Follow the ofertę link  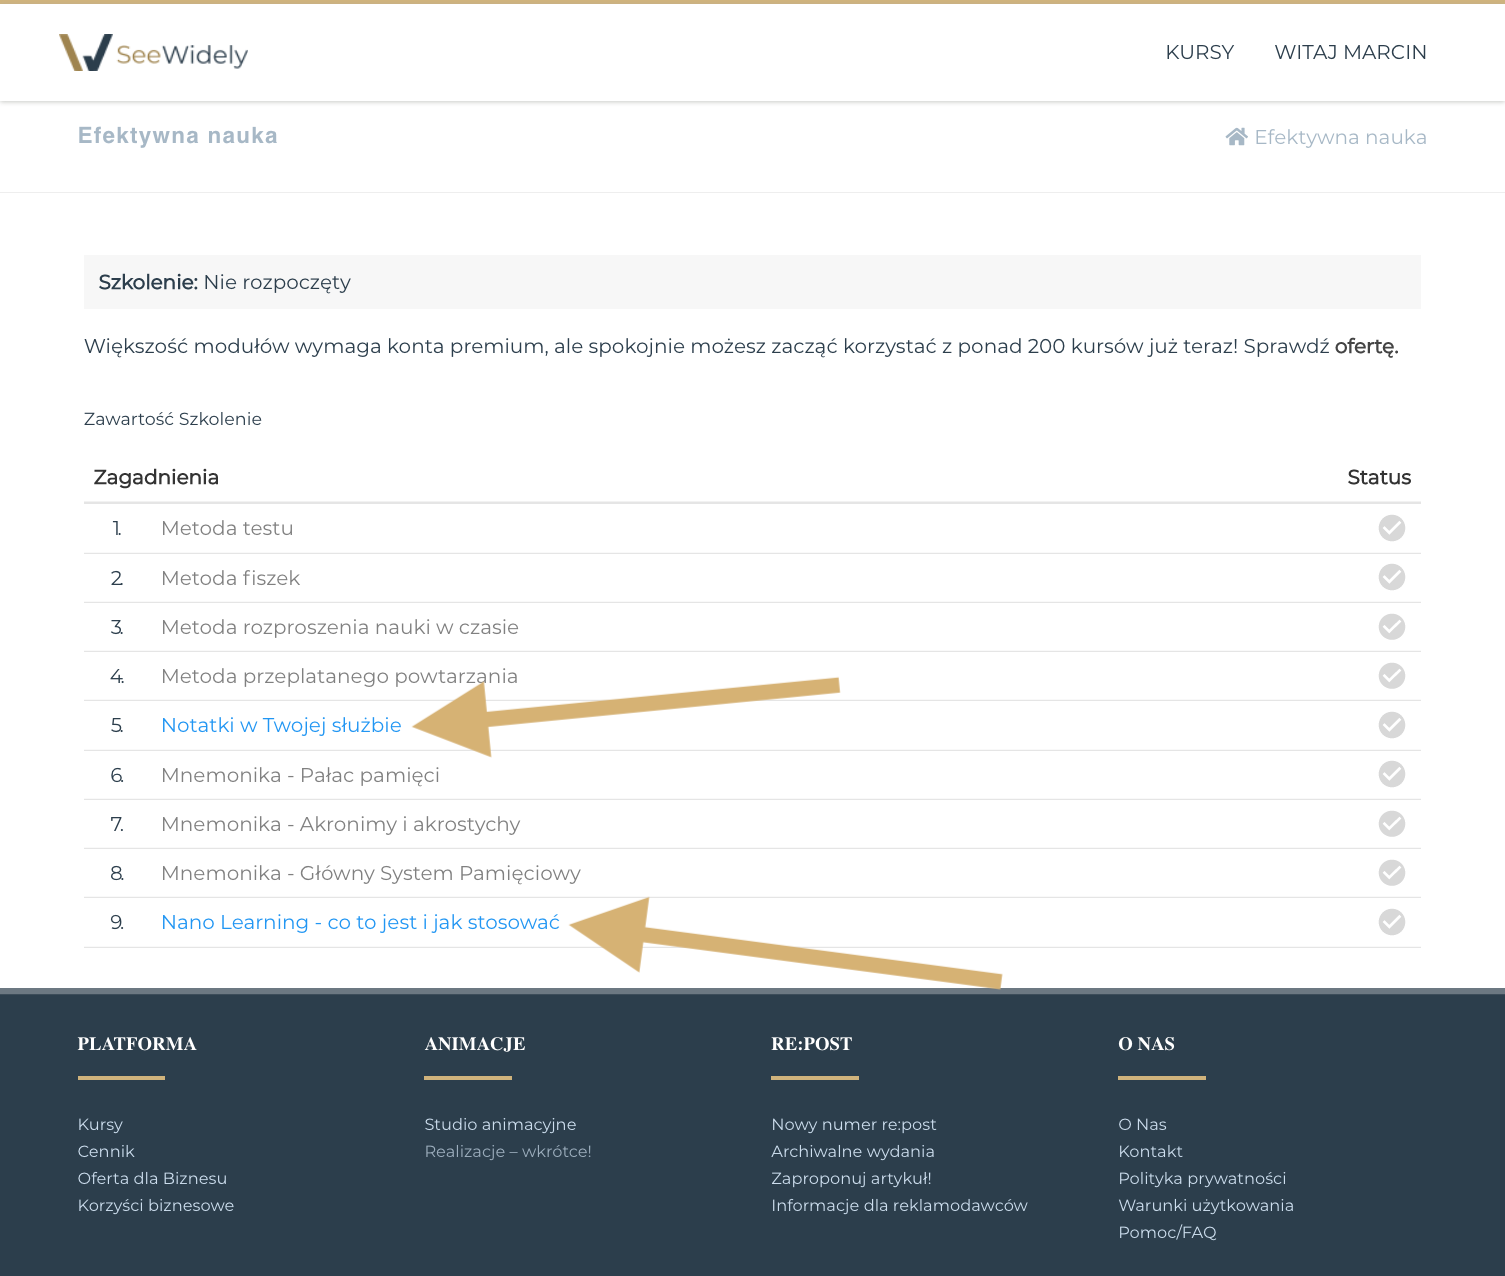1364,347
